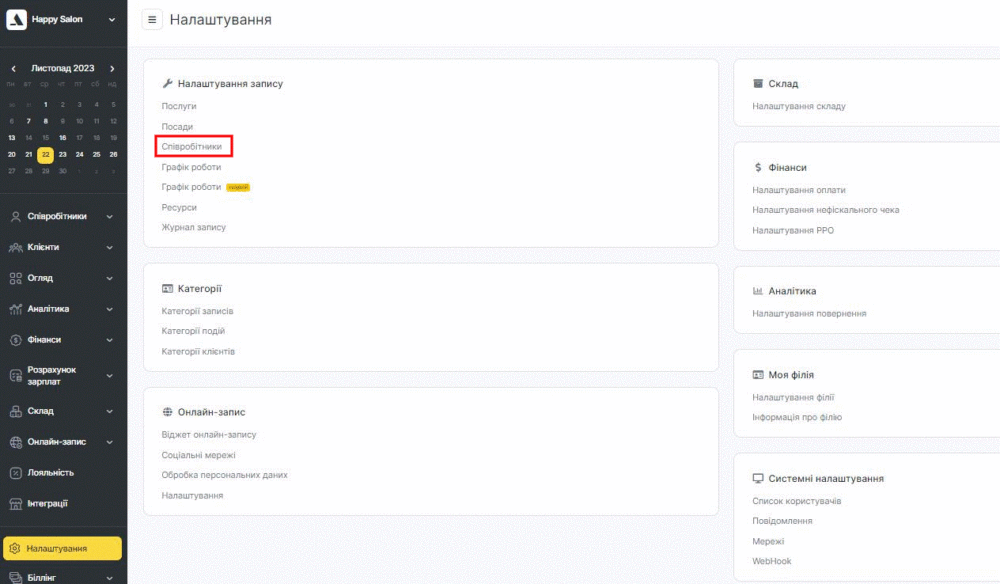Select day 13 in the calendar

(x=11, y=138)
